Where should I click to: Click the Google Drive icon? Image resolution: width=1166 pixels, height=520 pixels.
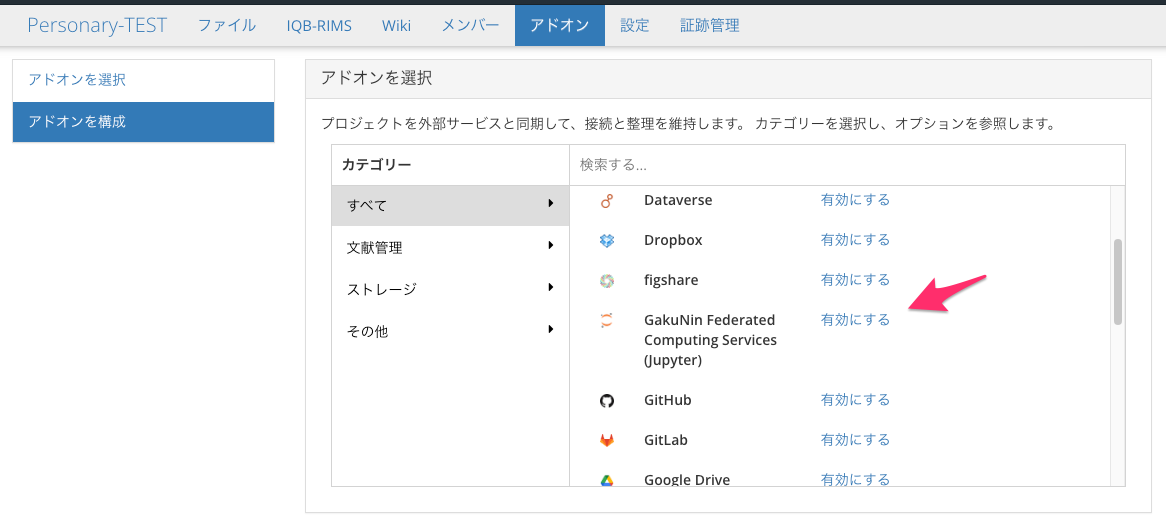coord(606,480)
